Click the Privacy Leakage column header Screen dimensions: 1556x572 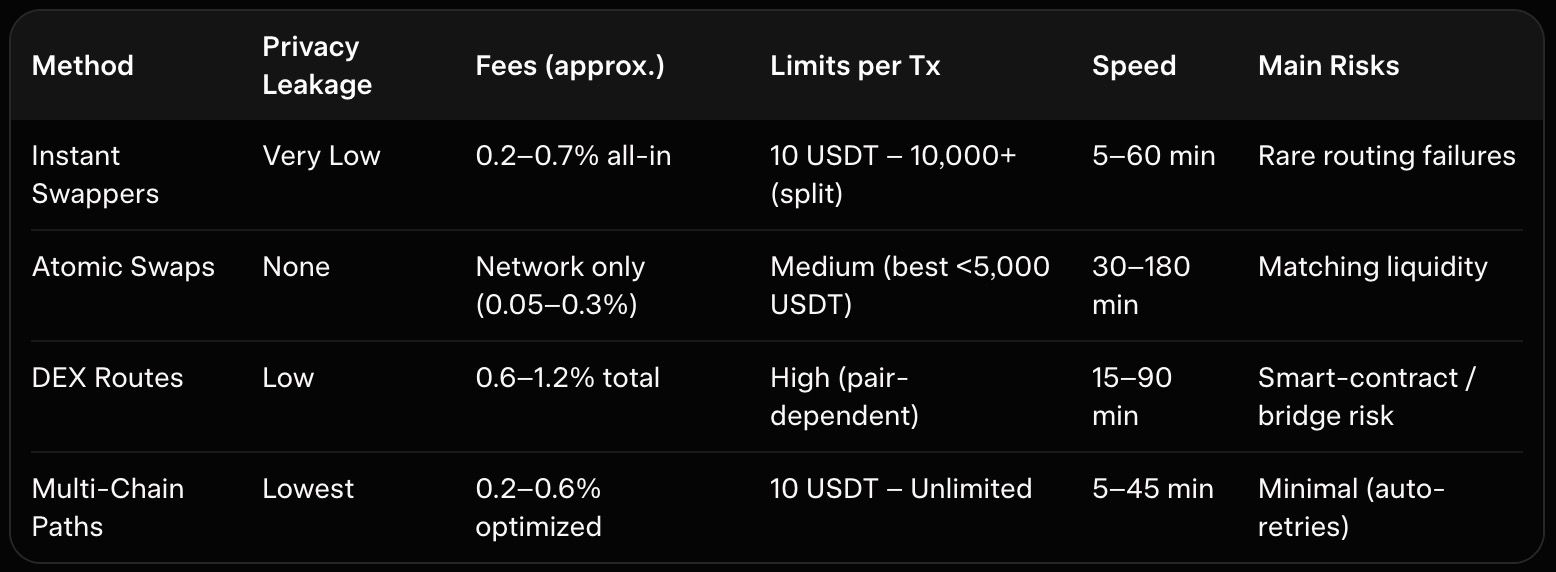(317, 66)
